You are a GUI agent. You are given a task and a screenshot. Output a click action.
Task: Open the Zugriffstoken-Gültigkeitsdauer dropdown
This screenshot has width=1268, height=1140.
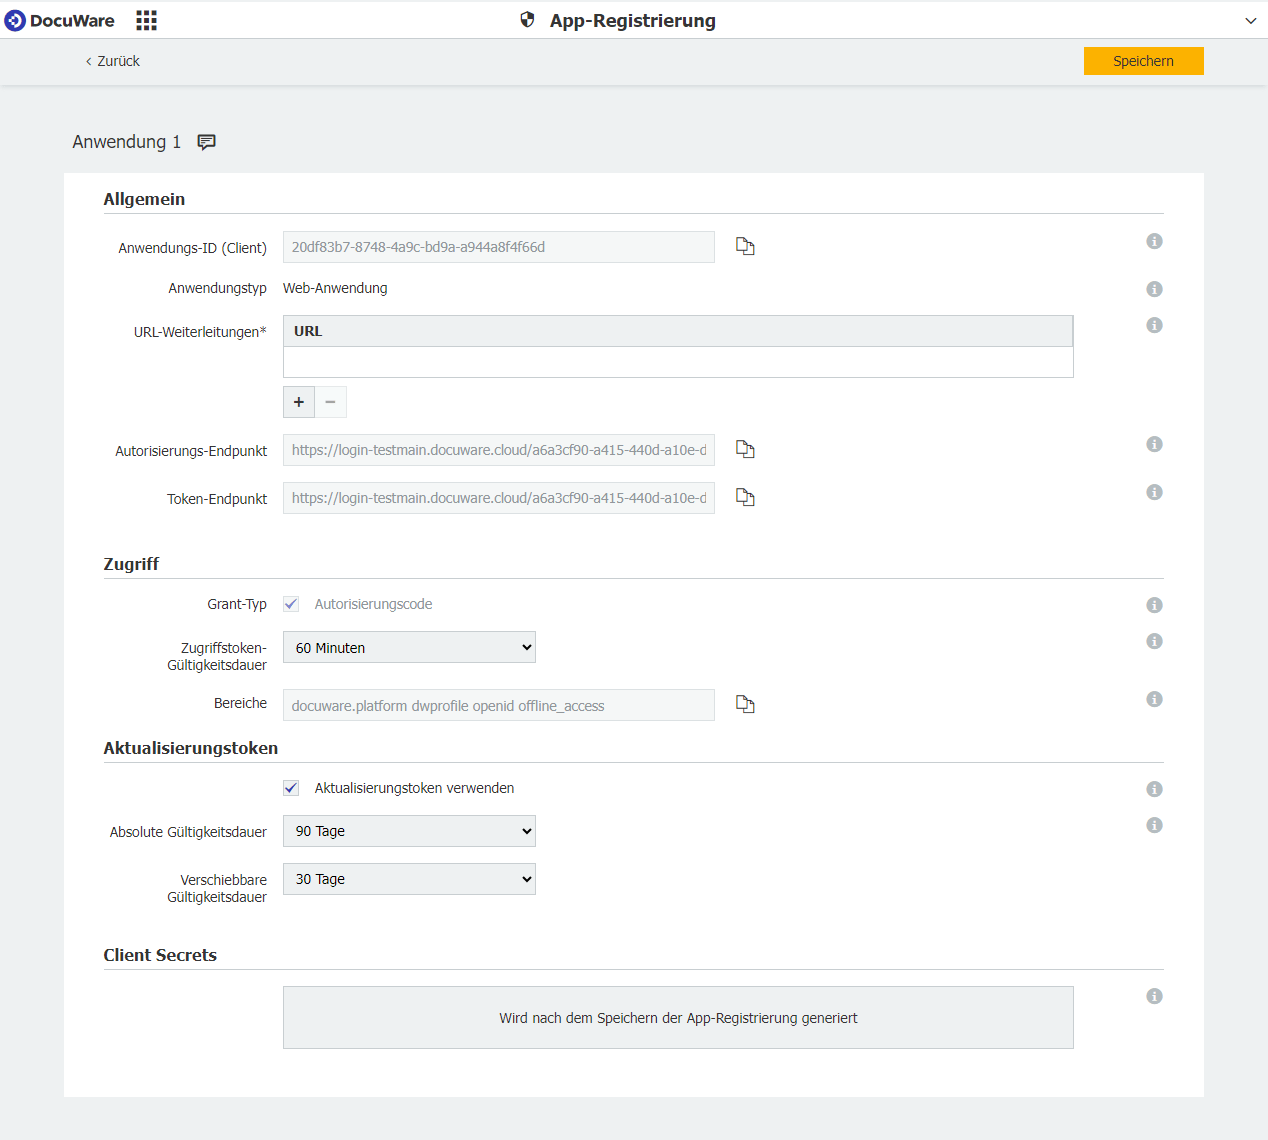409,647
